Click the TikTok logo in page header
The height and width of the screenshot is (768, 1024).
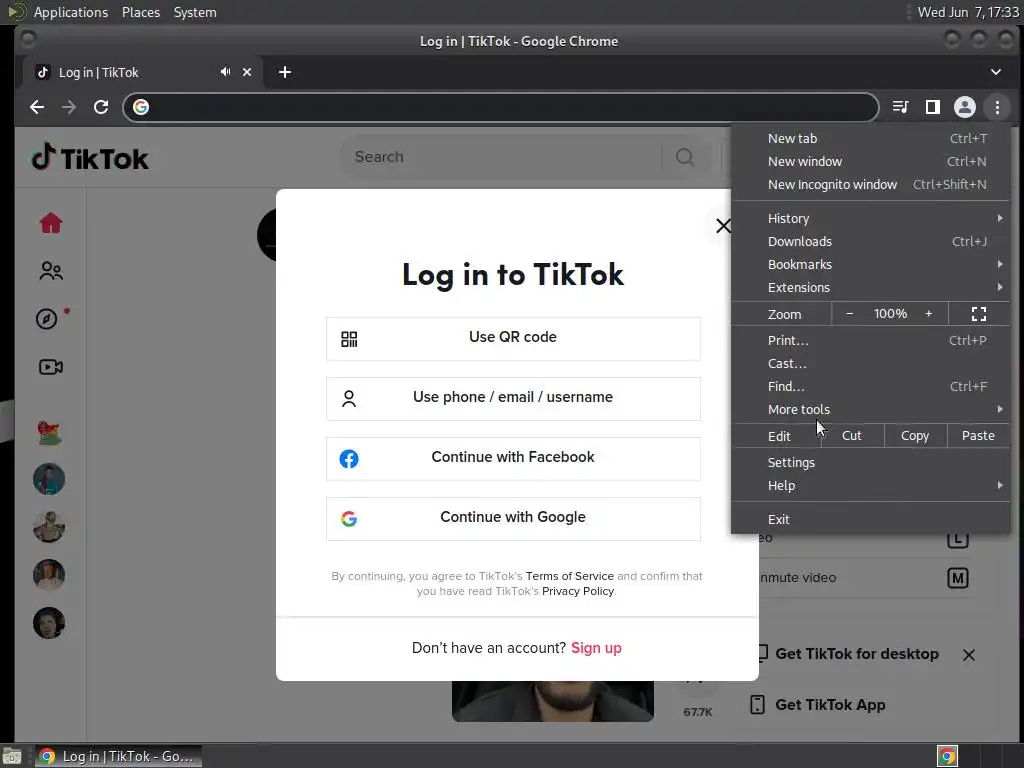[90, 157]
